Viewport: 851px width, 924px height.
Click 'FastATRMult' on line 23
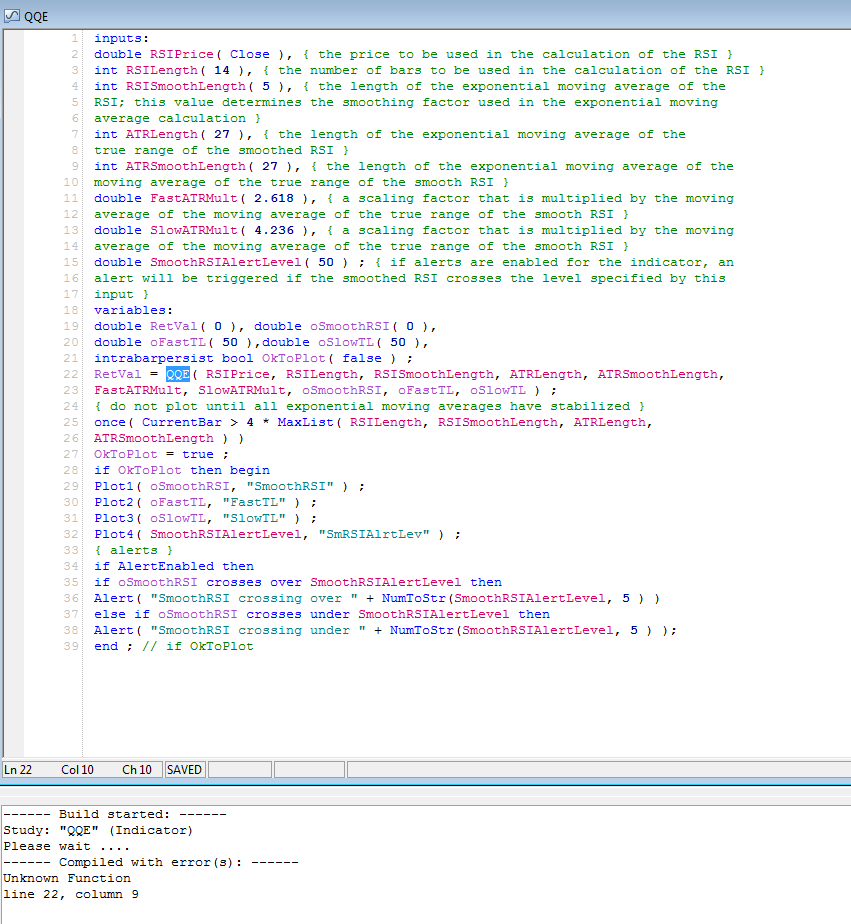pyautogui.click(x=138, y=390)
